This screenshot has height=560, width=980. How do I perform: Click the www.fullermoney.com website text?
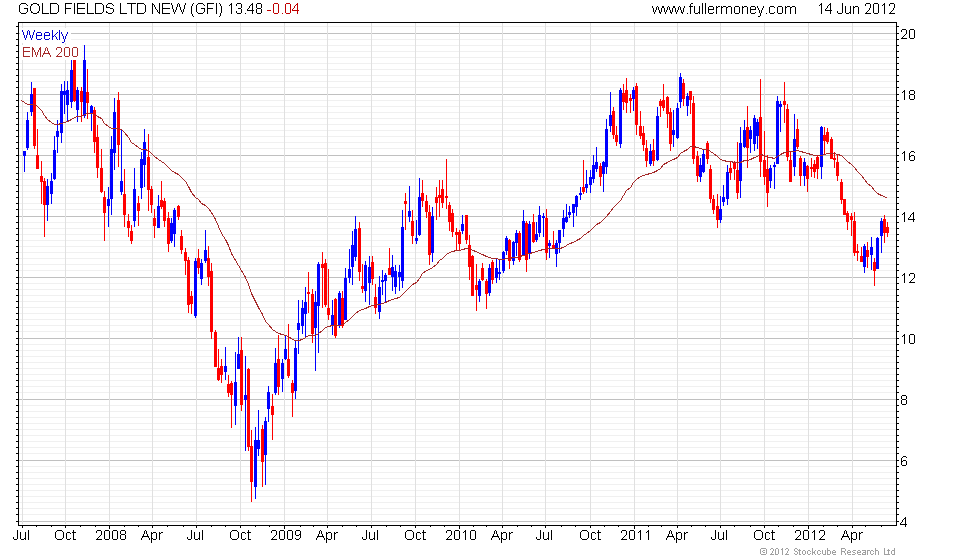(724, 9)
